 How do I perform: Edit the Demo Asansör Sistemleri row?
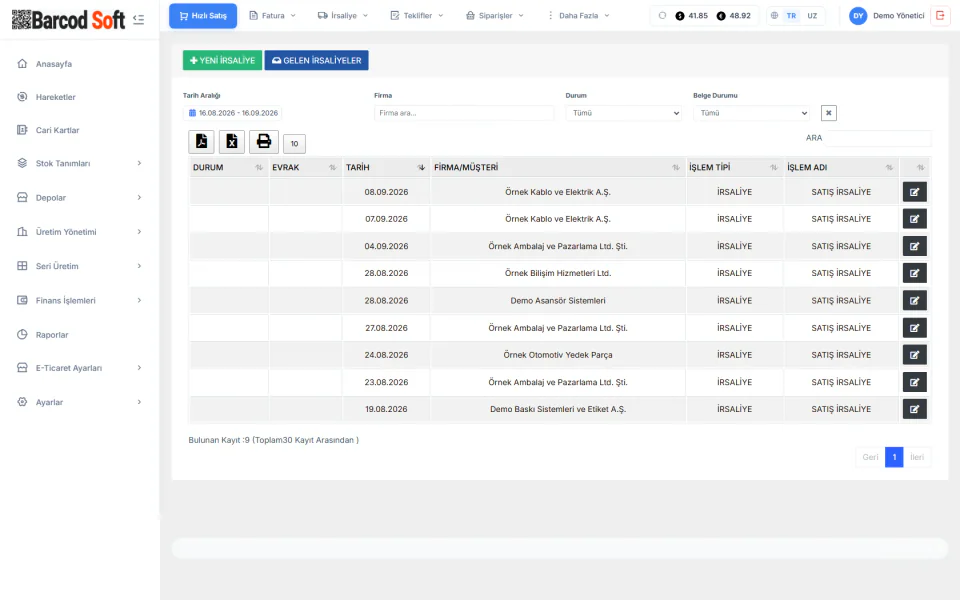pos(914,301)
